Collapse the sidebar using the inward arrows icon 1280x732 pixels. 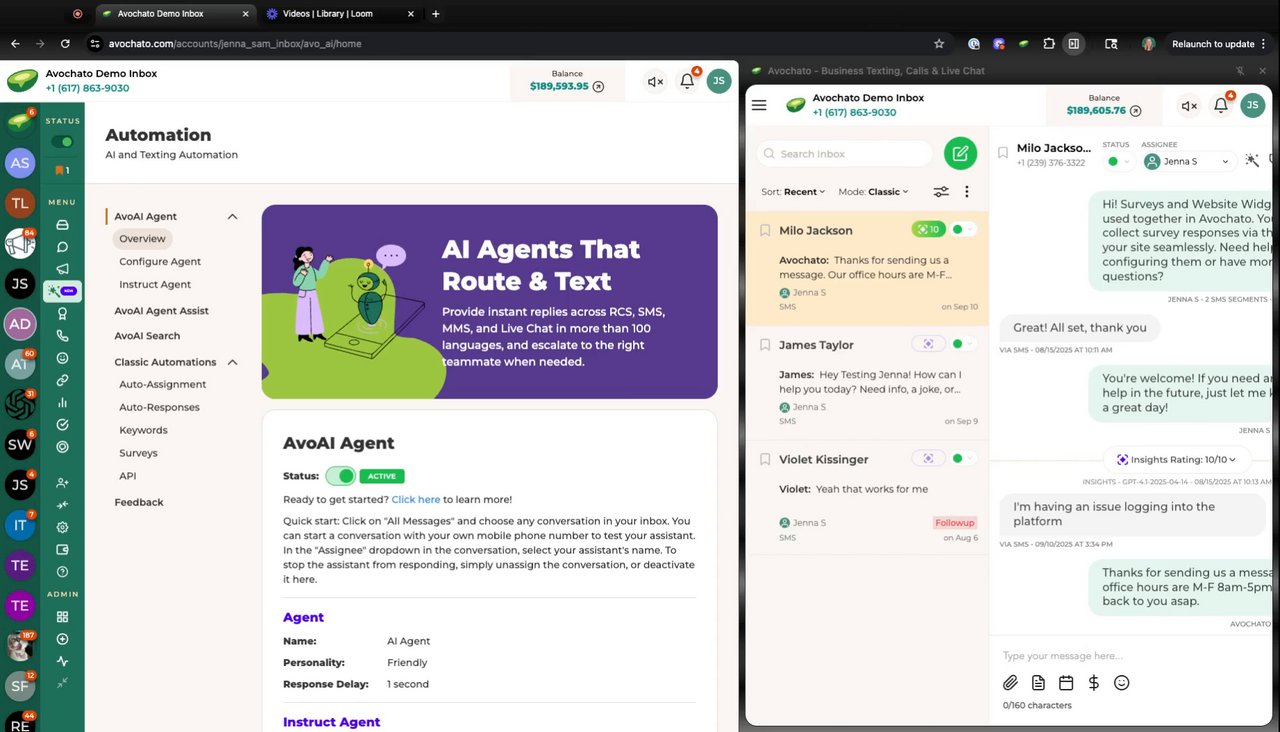coord(62,683)
